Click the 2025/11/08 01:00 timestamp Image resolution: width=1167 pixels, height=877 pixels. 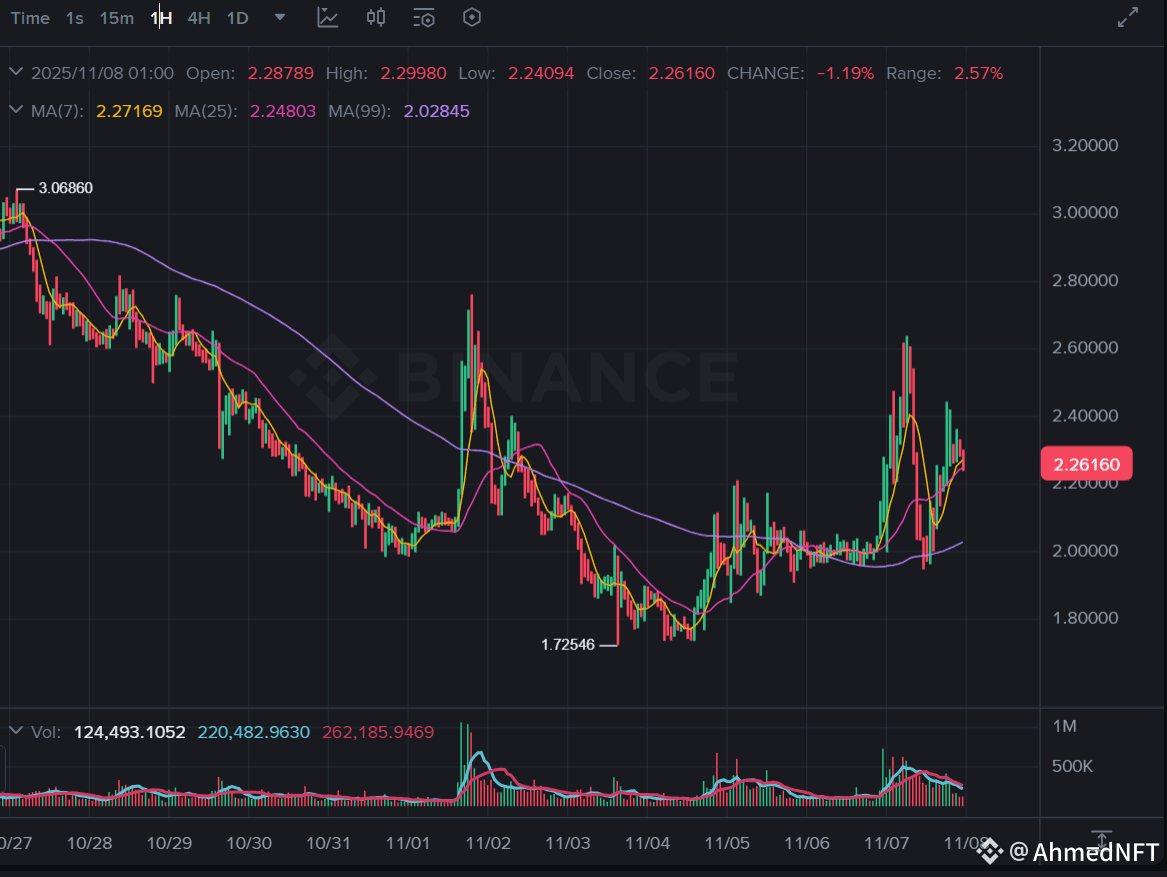pos(103,73)
